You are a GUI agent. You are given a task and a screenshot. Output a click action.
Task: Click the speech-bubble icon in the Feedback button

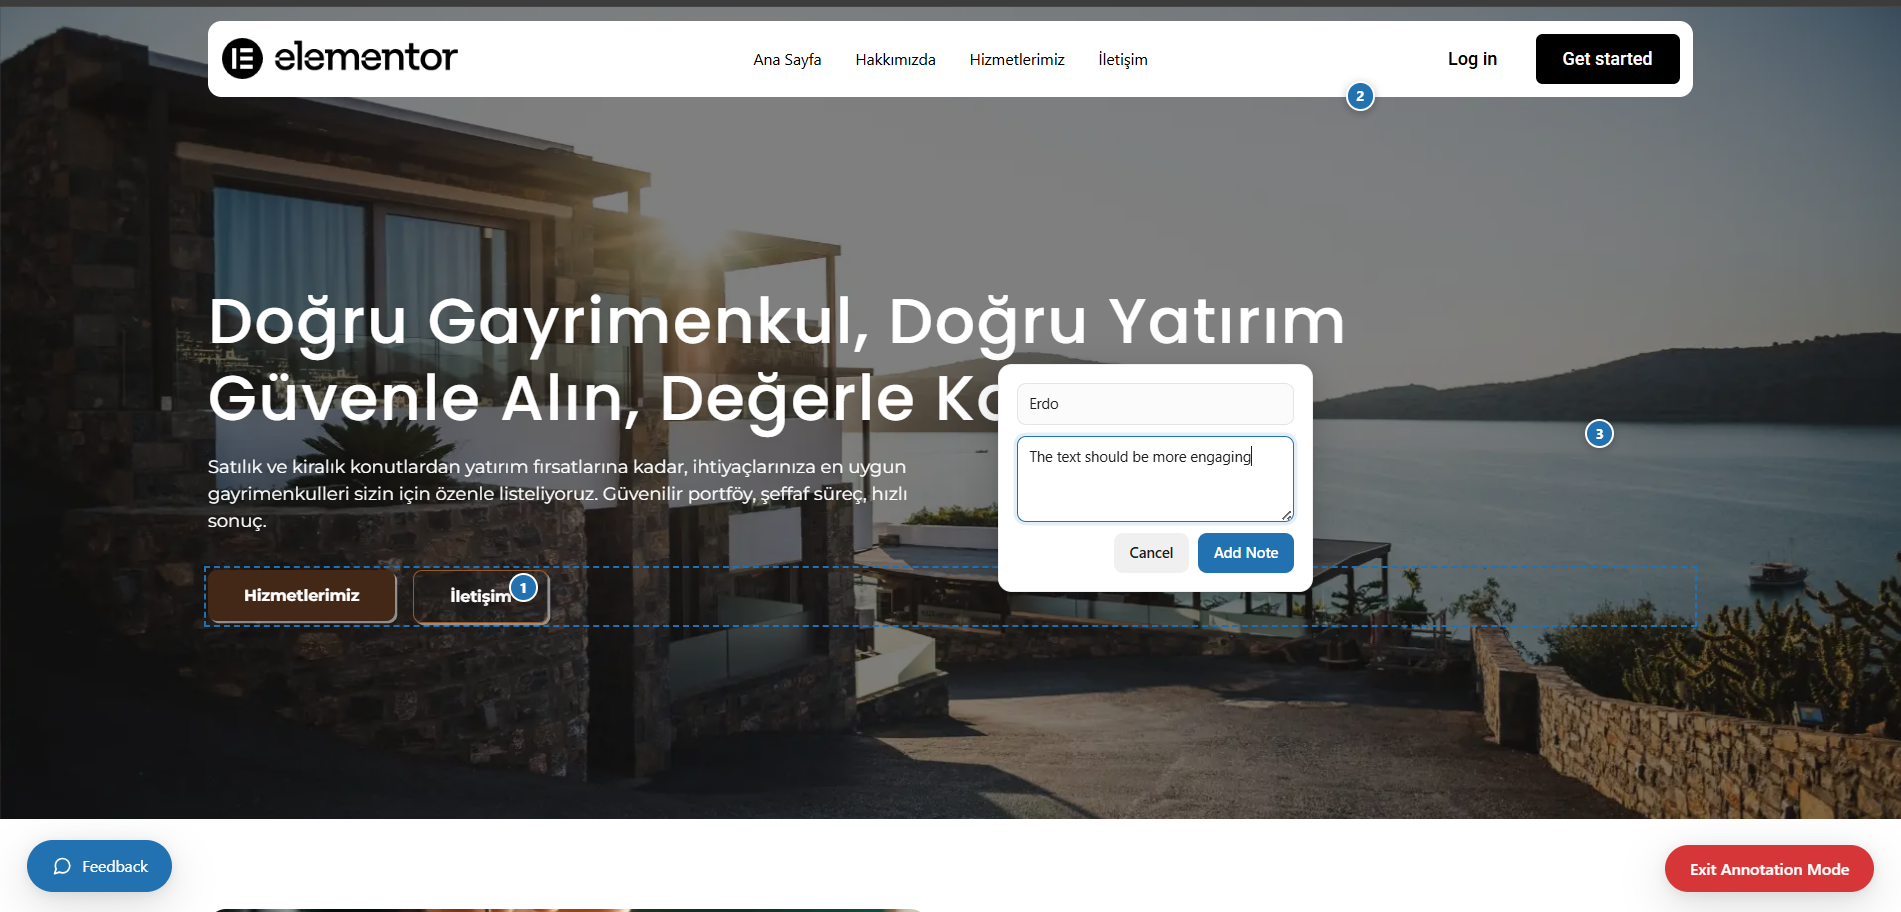(62, 866)
